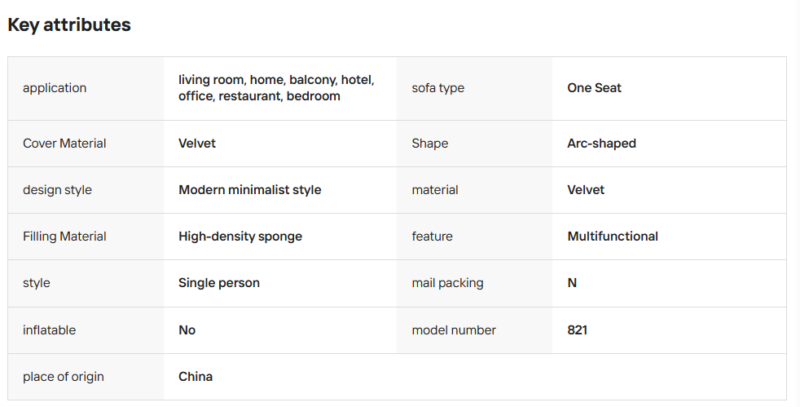Click the Key attributes heading
The width and height of the screenshot is (800, 407).
tap(69, 24)
